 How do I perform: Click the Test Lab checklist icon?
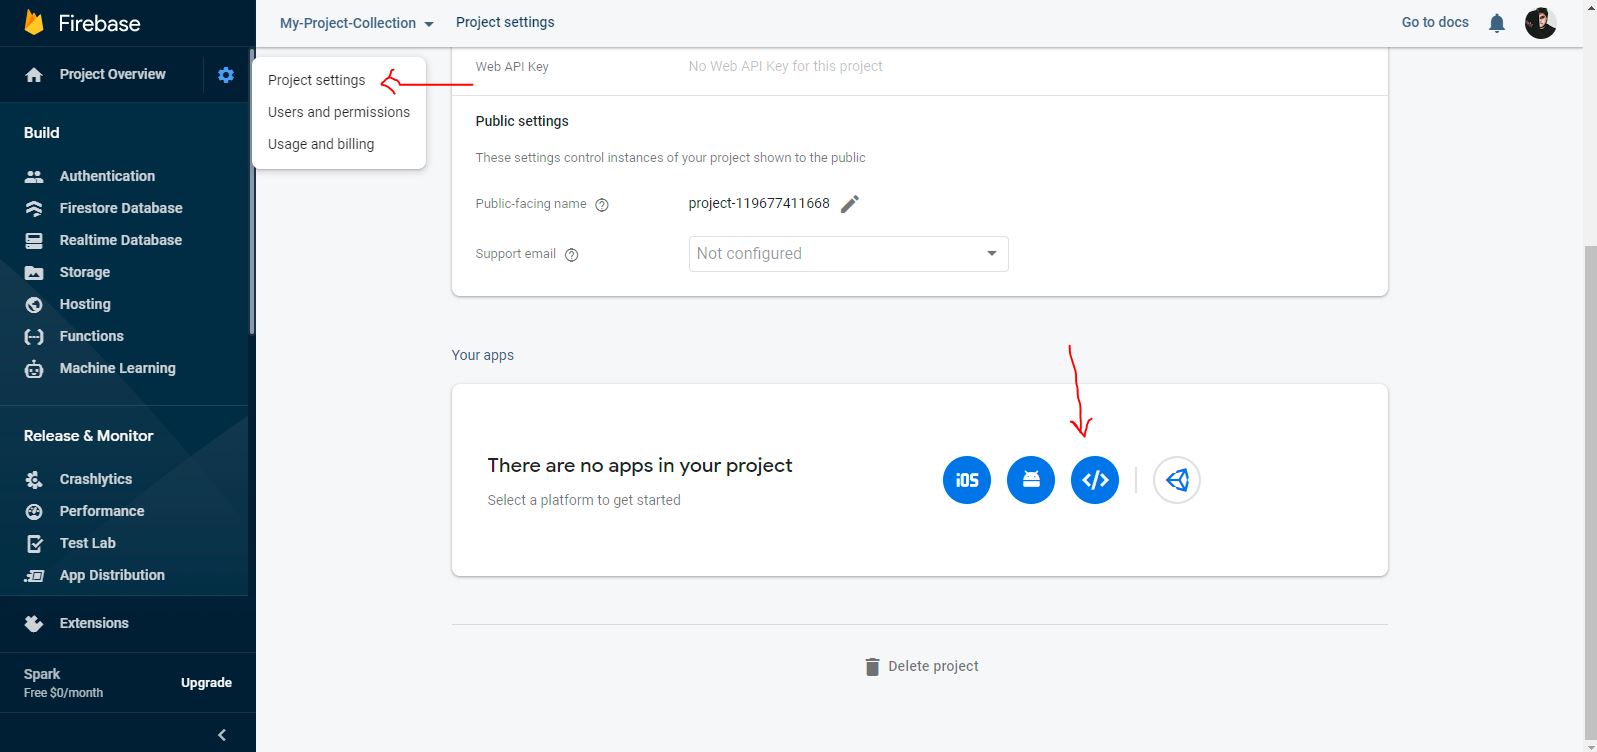click(34, 544)
